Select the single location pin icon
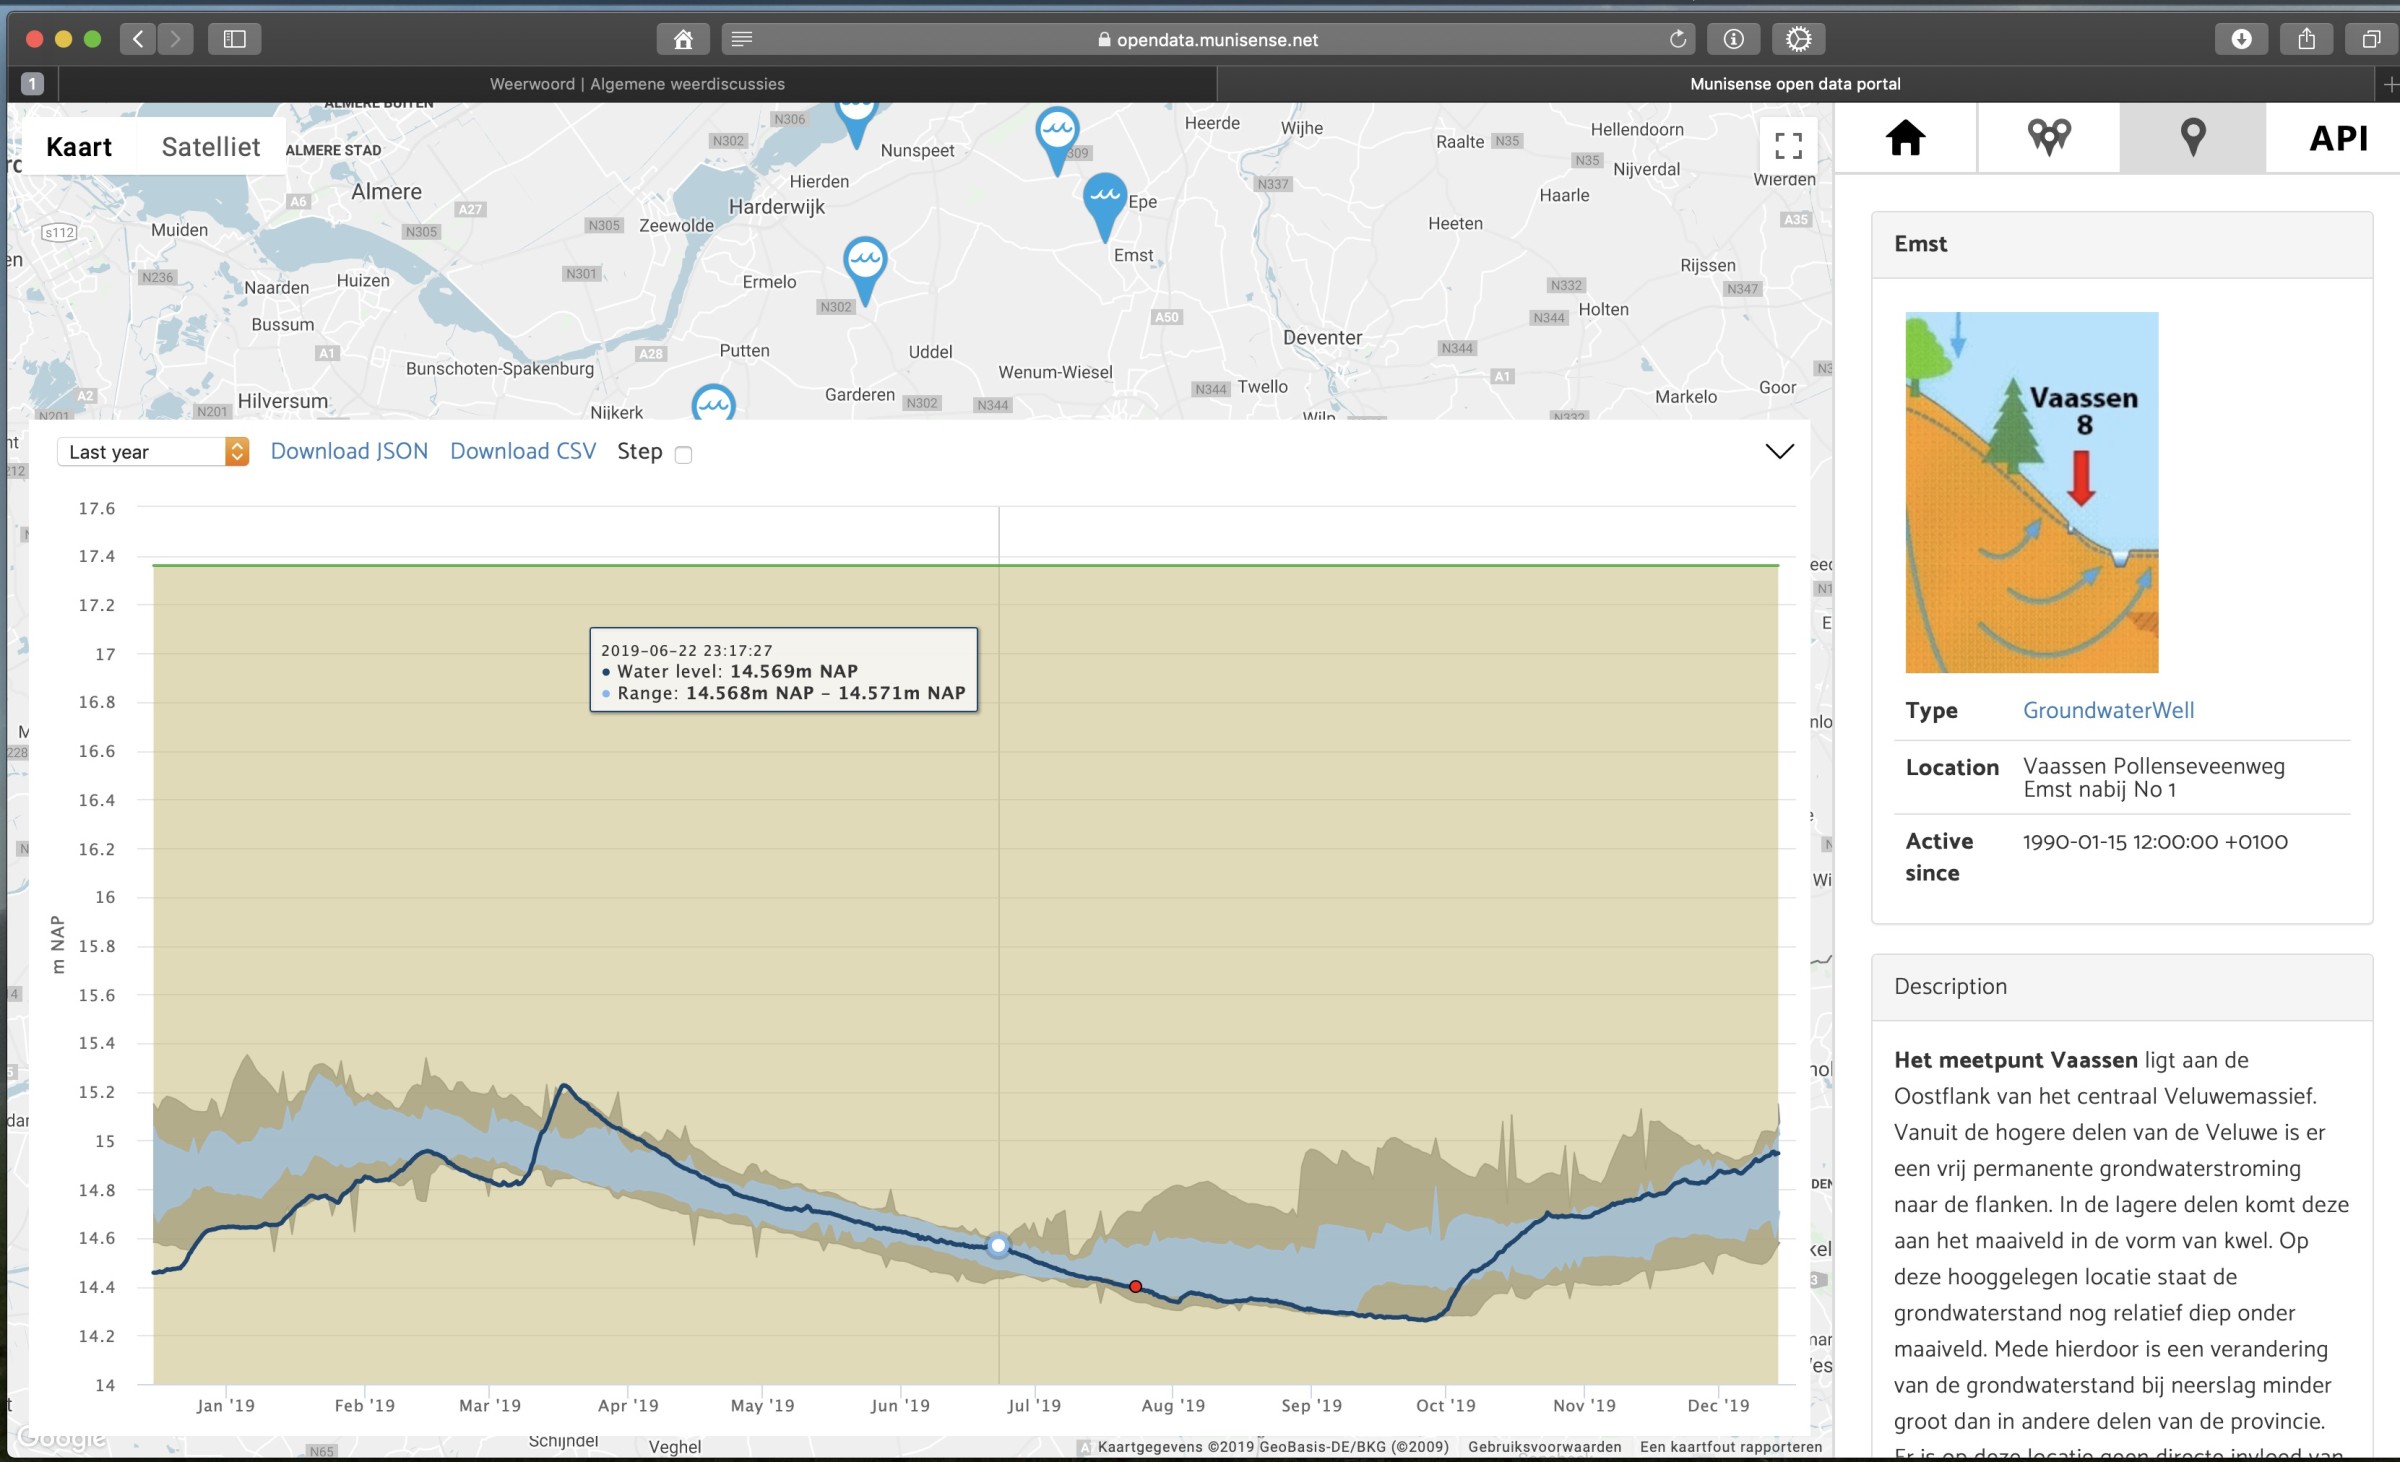The image size is (2400, 1462). point(2192,138)
